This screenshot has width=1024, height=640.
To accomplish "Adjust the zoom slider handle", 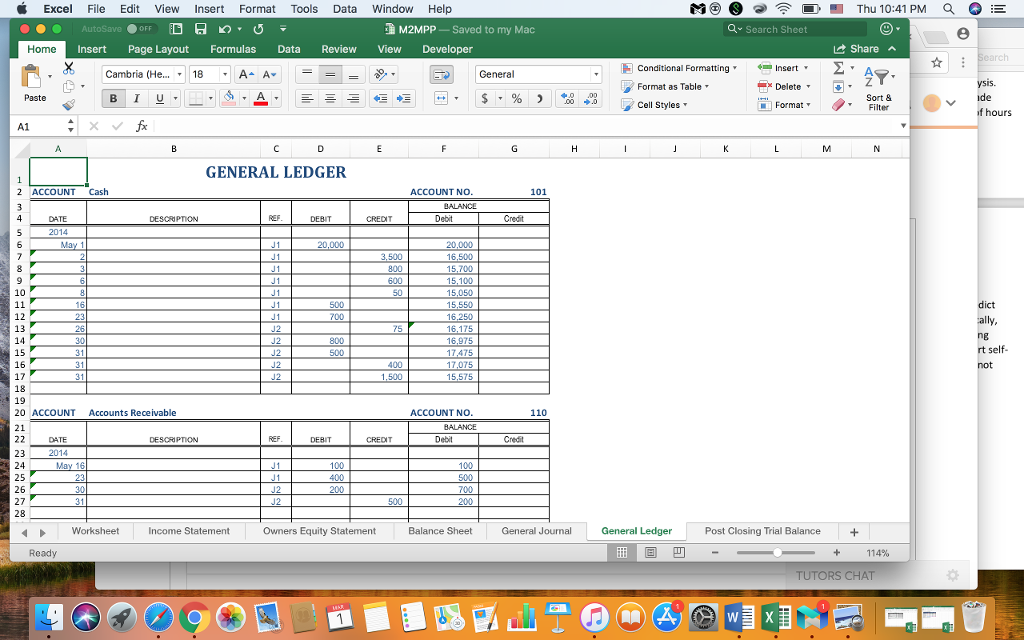I will [777, 552].
